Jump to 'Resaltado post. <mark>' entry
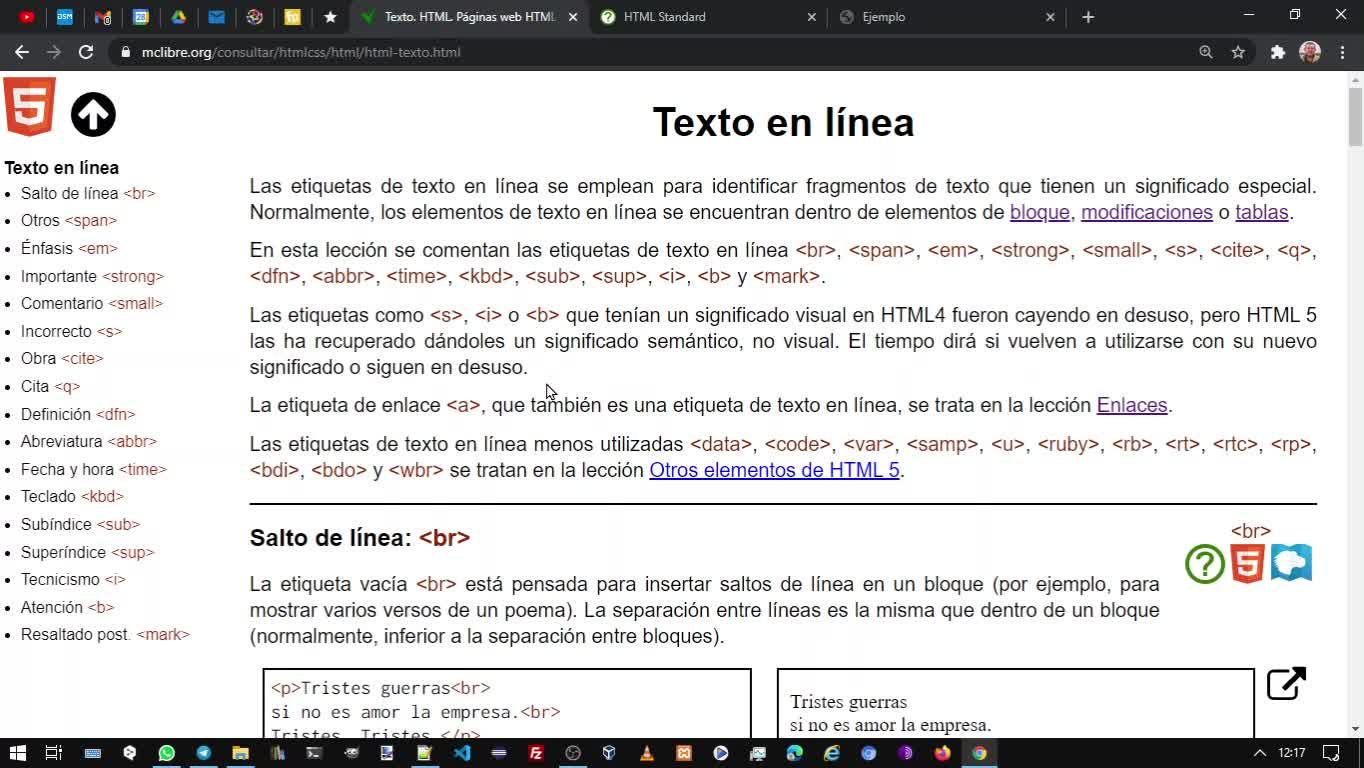This screenshot has width=1364, height=768. click(105, 634)
